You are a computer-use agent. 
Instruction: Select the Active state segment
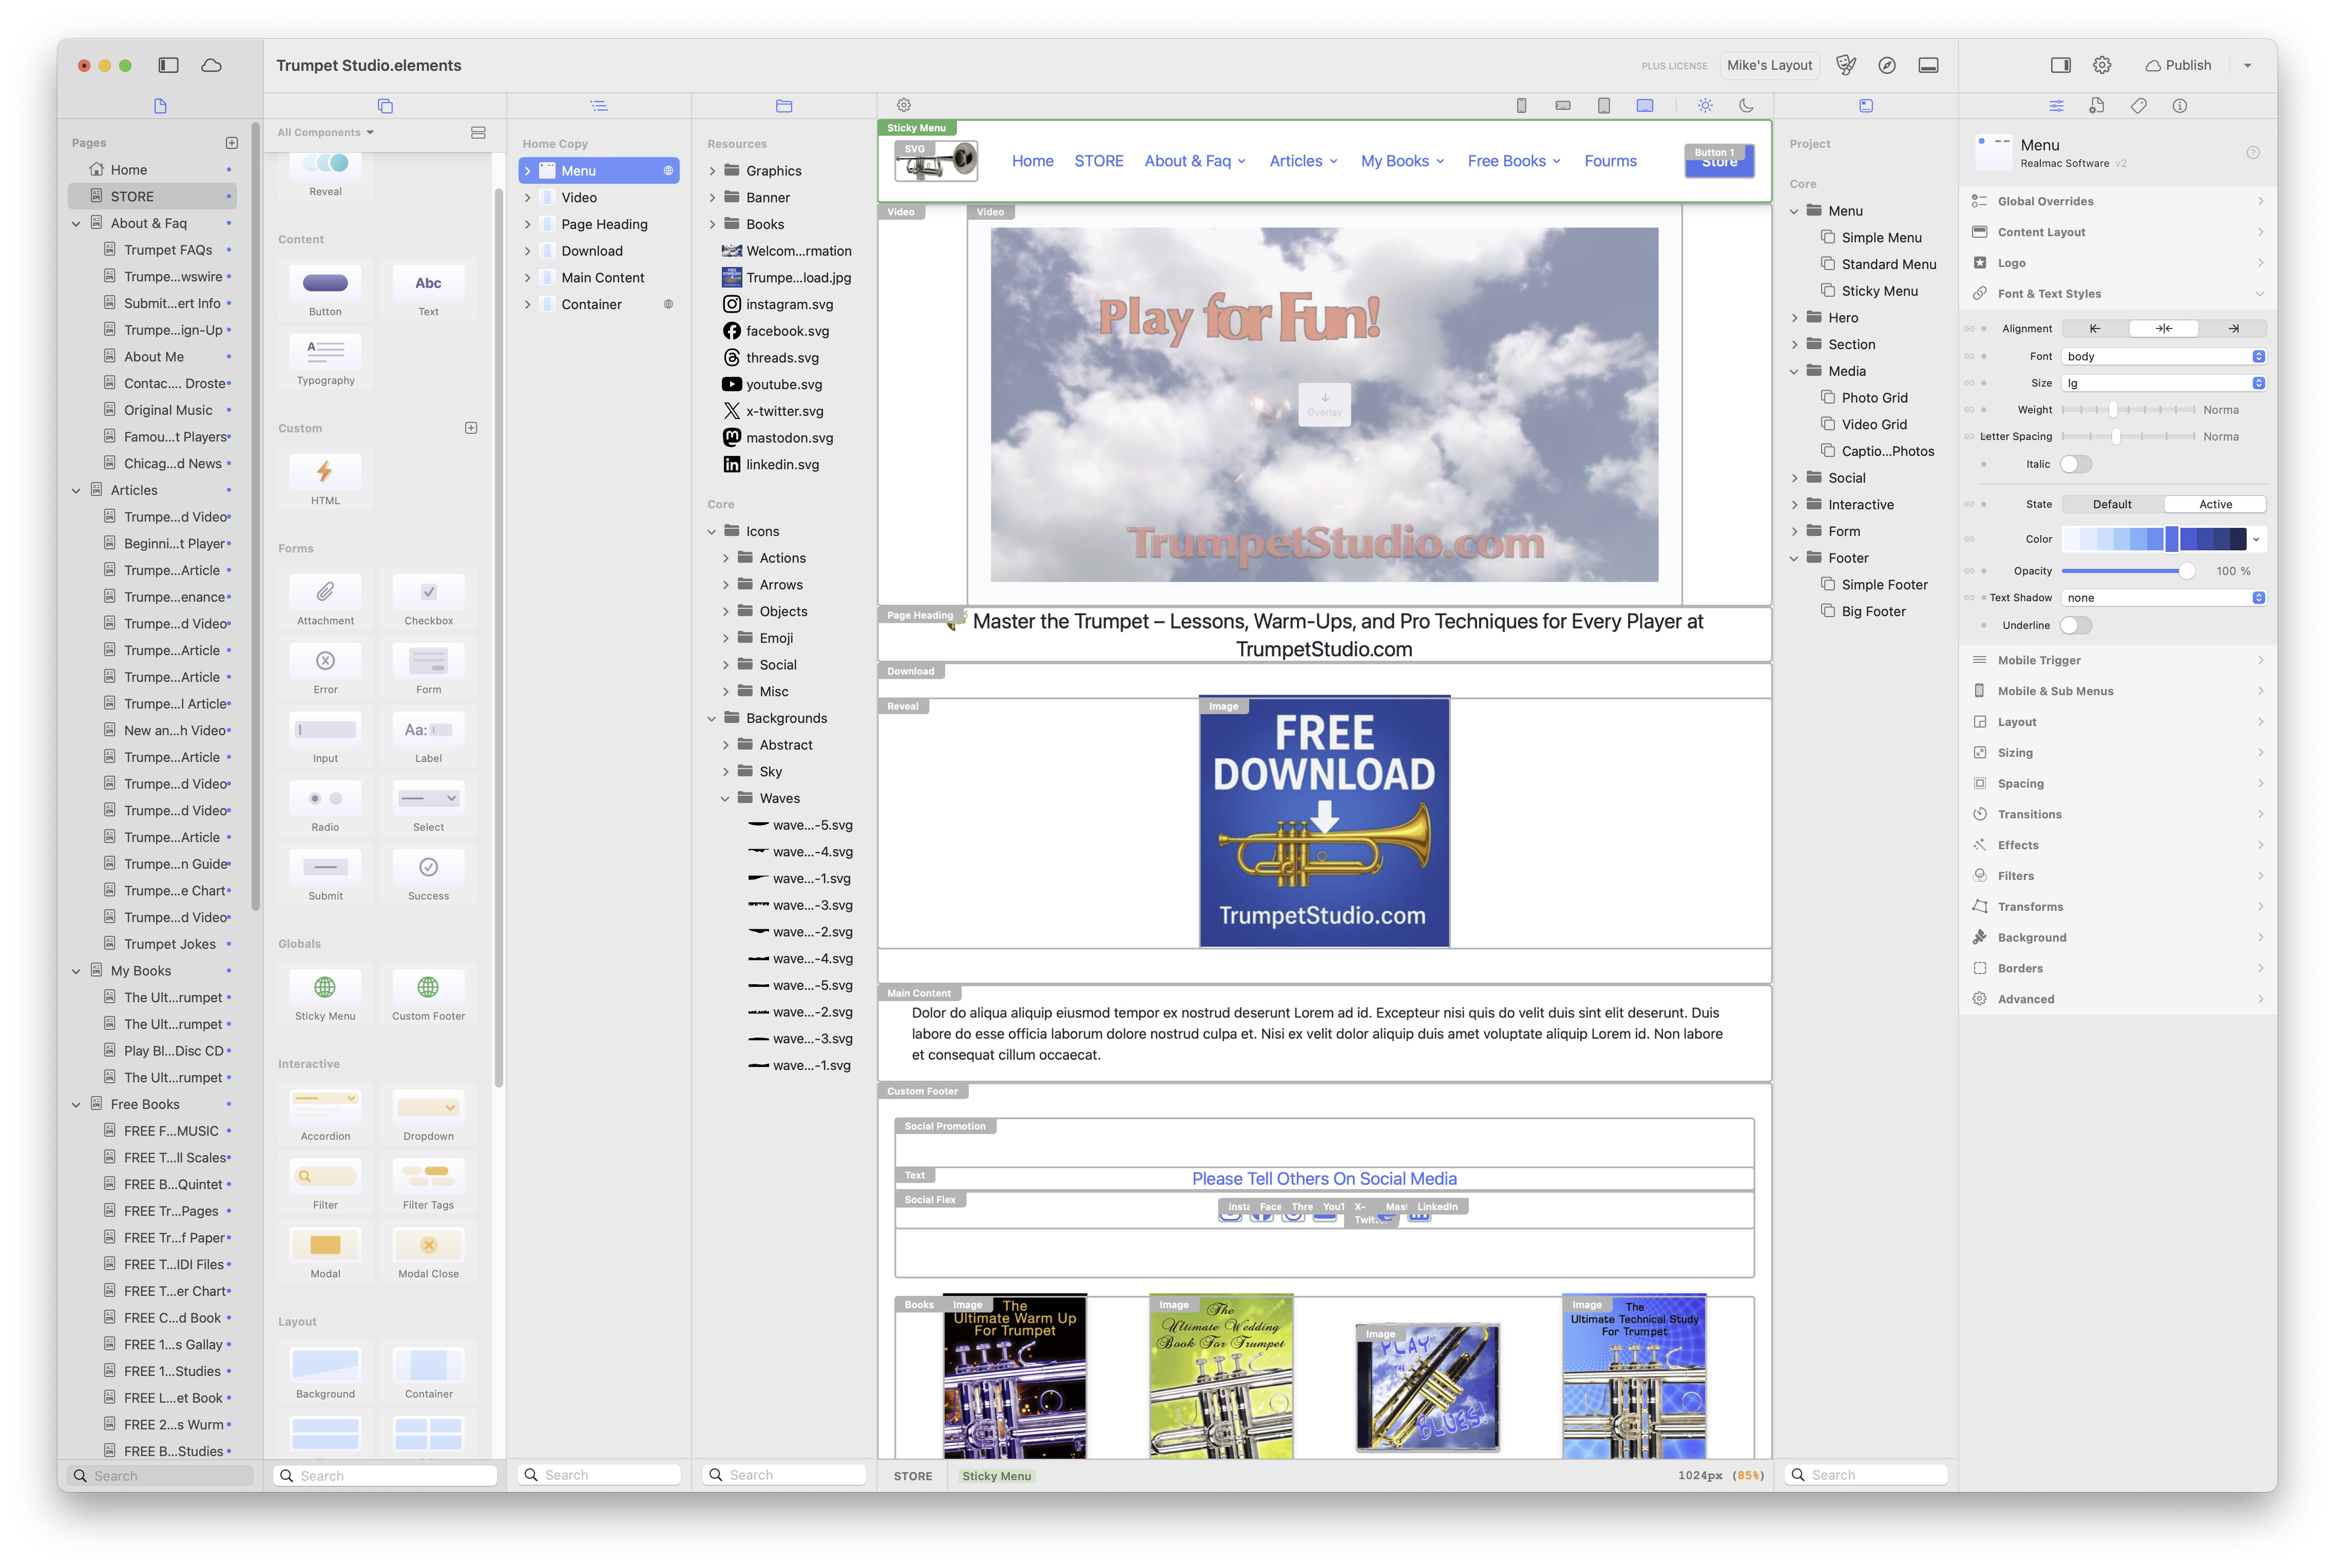click(x=2215, y=504)
